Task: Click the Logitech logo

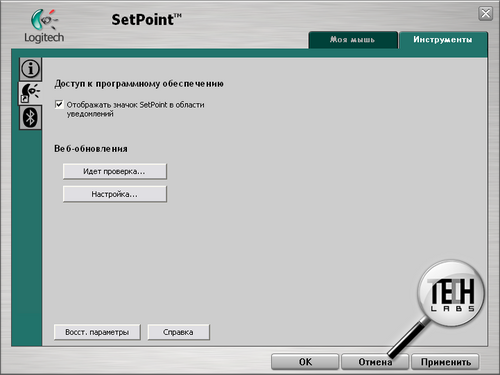Action: pos(44,26)
